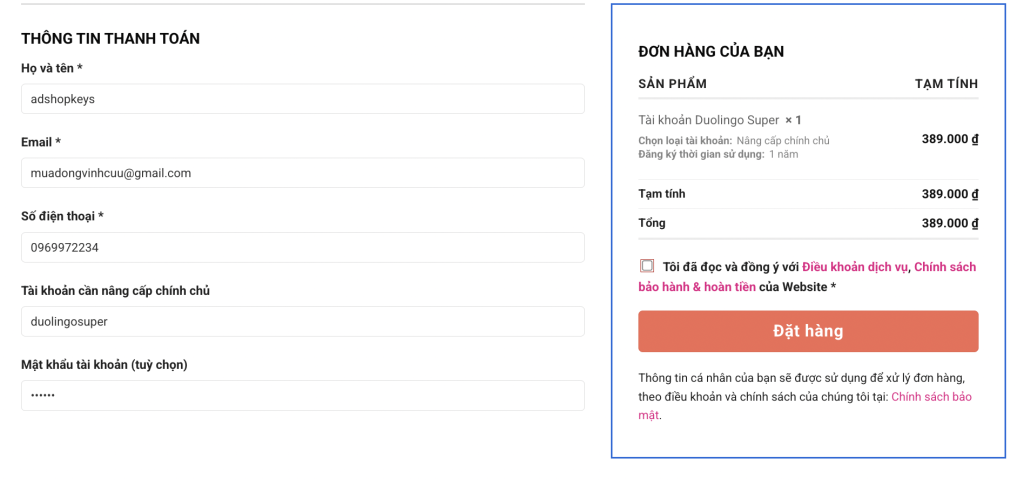Click the ĐƠN HÀNG CỦA BẠN heading
Image resolution: width=1024 pixels, height=485 pixels.
point(710,52)
